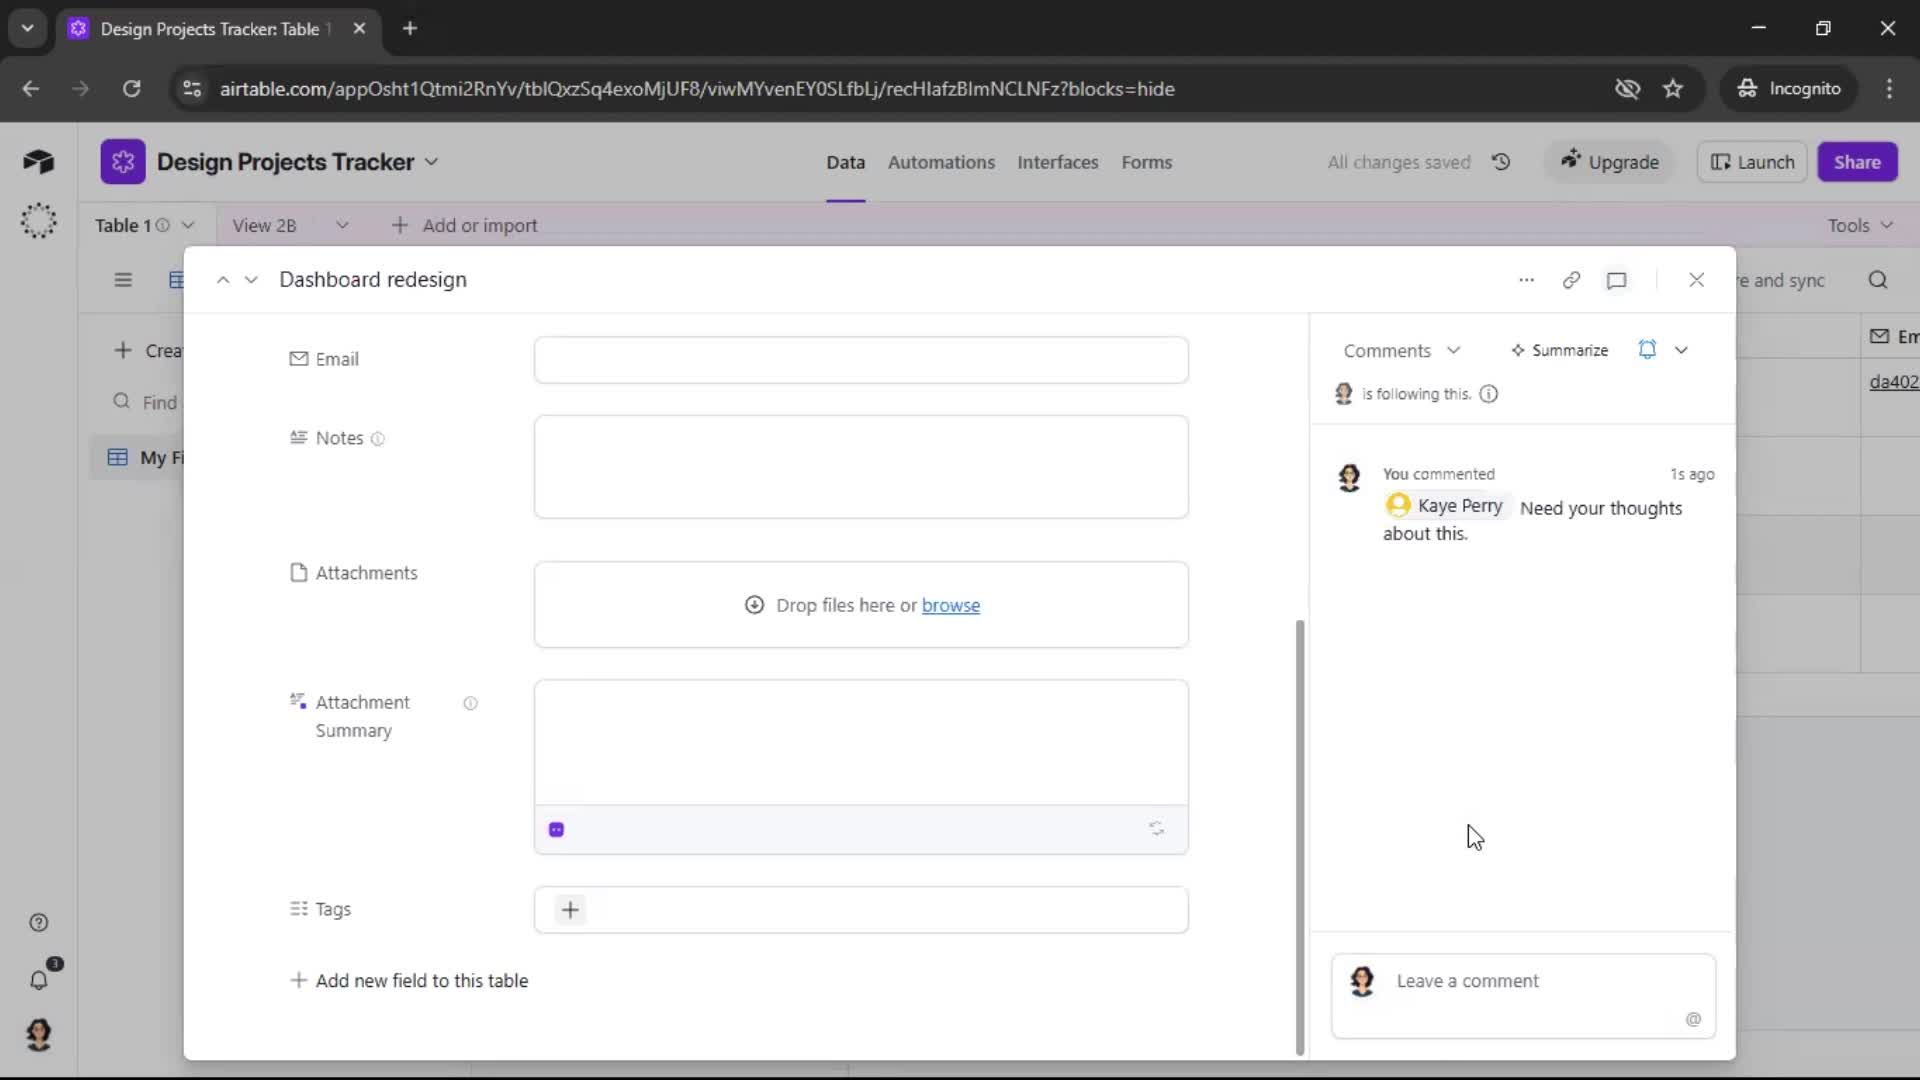Open a new browser tab
The image size is (1920, 1080).
point(409,28)
